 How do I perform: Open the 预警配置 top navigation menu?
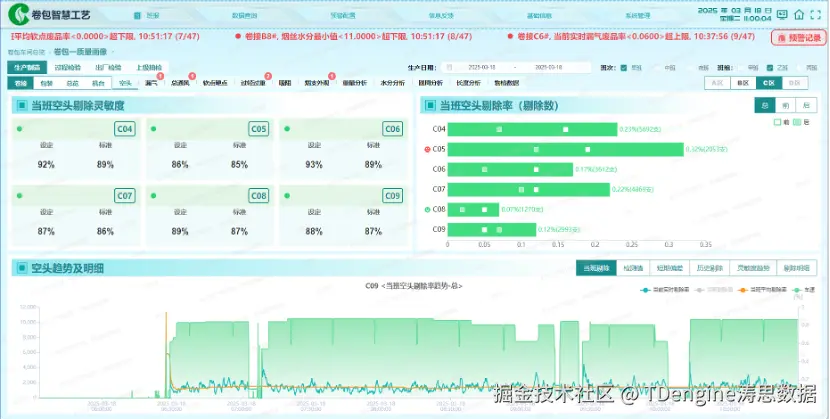343,15
